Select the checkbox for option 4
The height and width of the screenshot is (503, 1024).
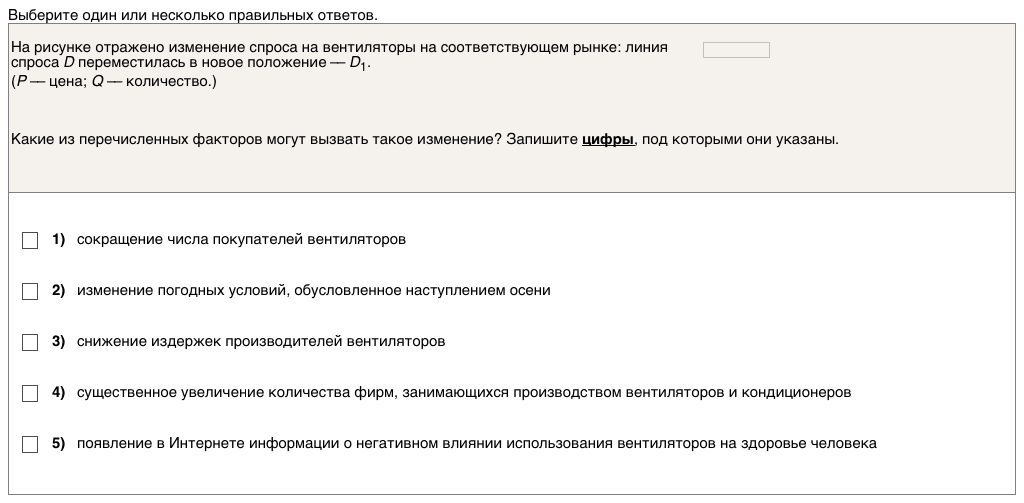pos(30,393)
